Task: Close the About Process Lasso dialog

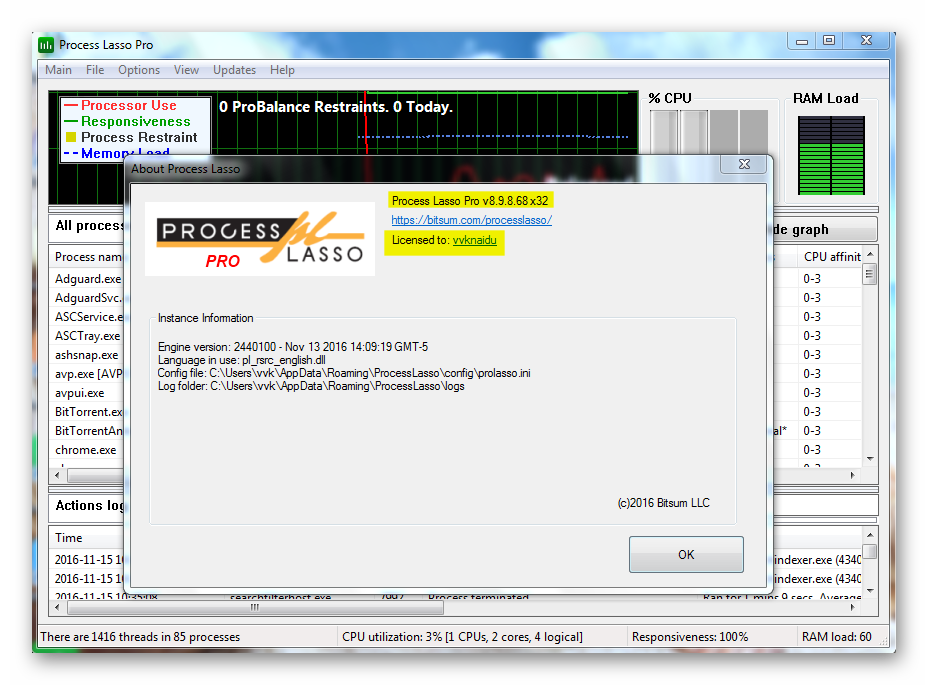Action: pos(744,164)
